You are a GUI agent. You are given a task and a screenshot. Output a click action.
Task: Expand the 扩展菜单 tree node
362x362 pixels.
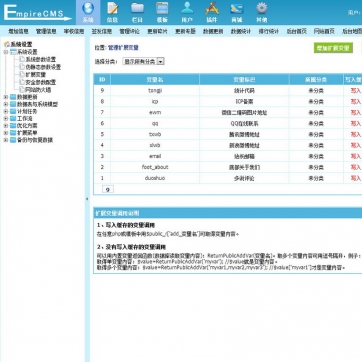tap(6, 133)
